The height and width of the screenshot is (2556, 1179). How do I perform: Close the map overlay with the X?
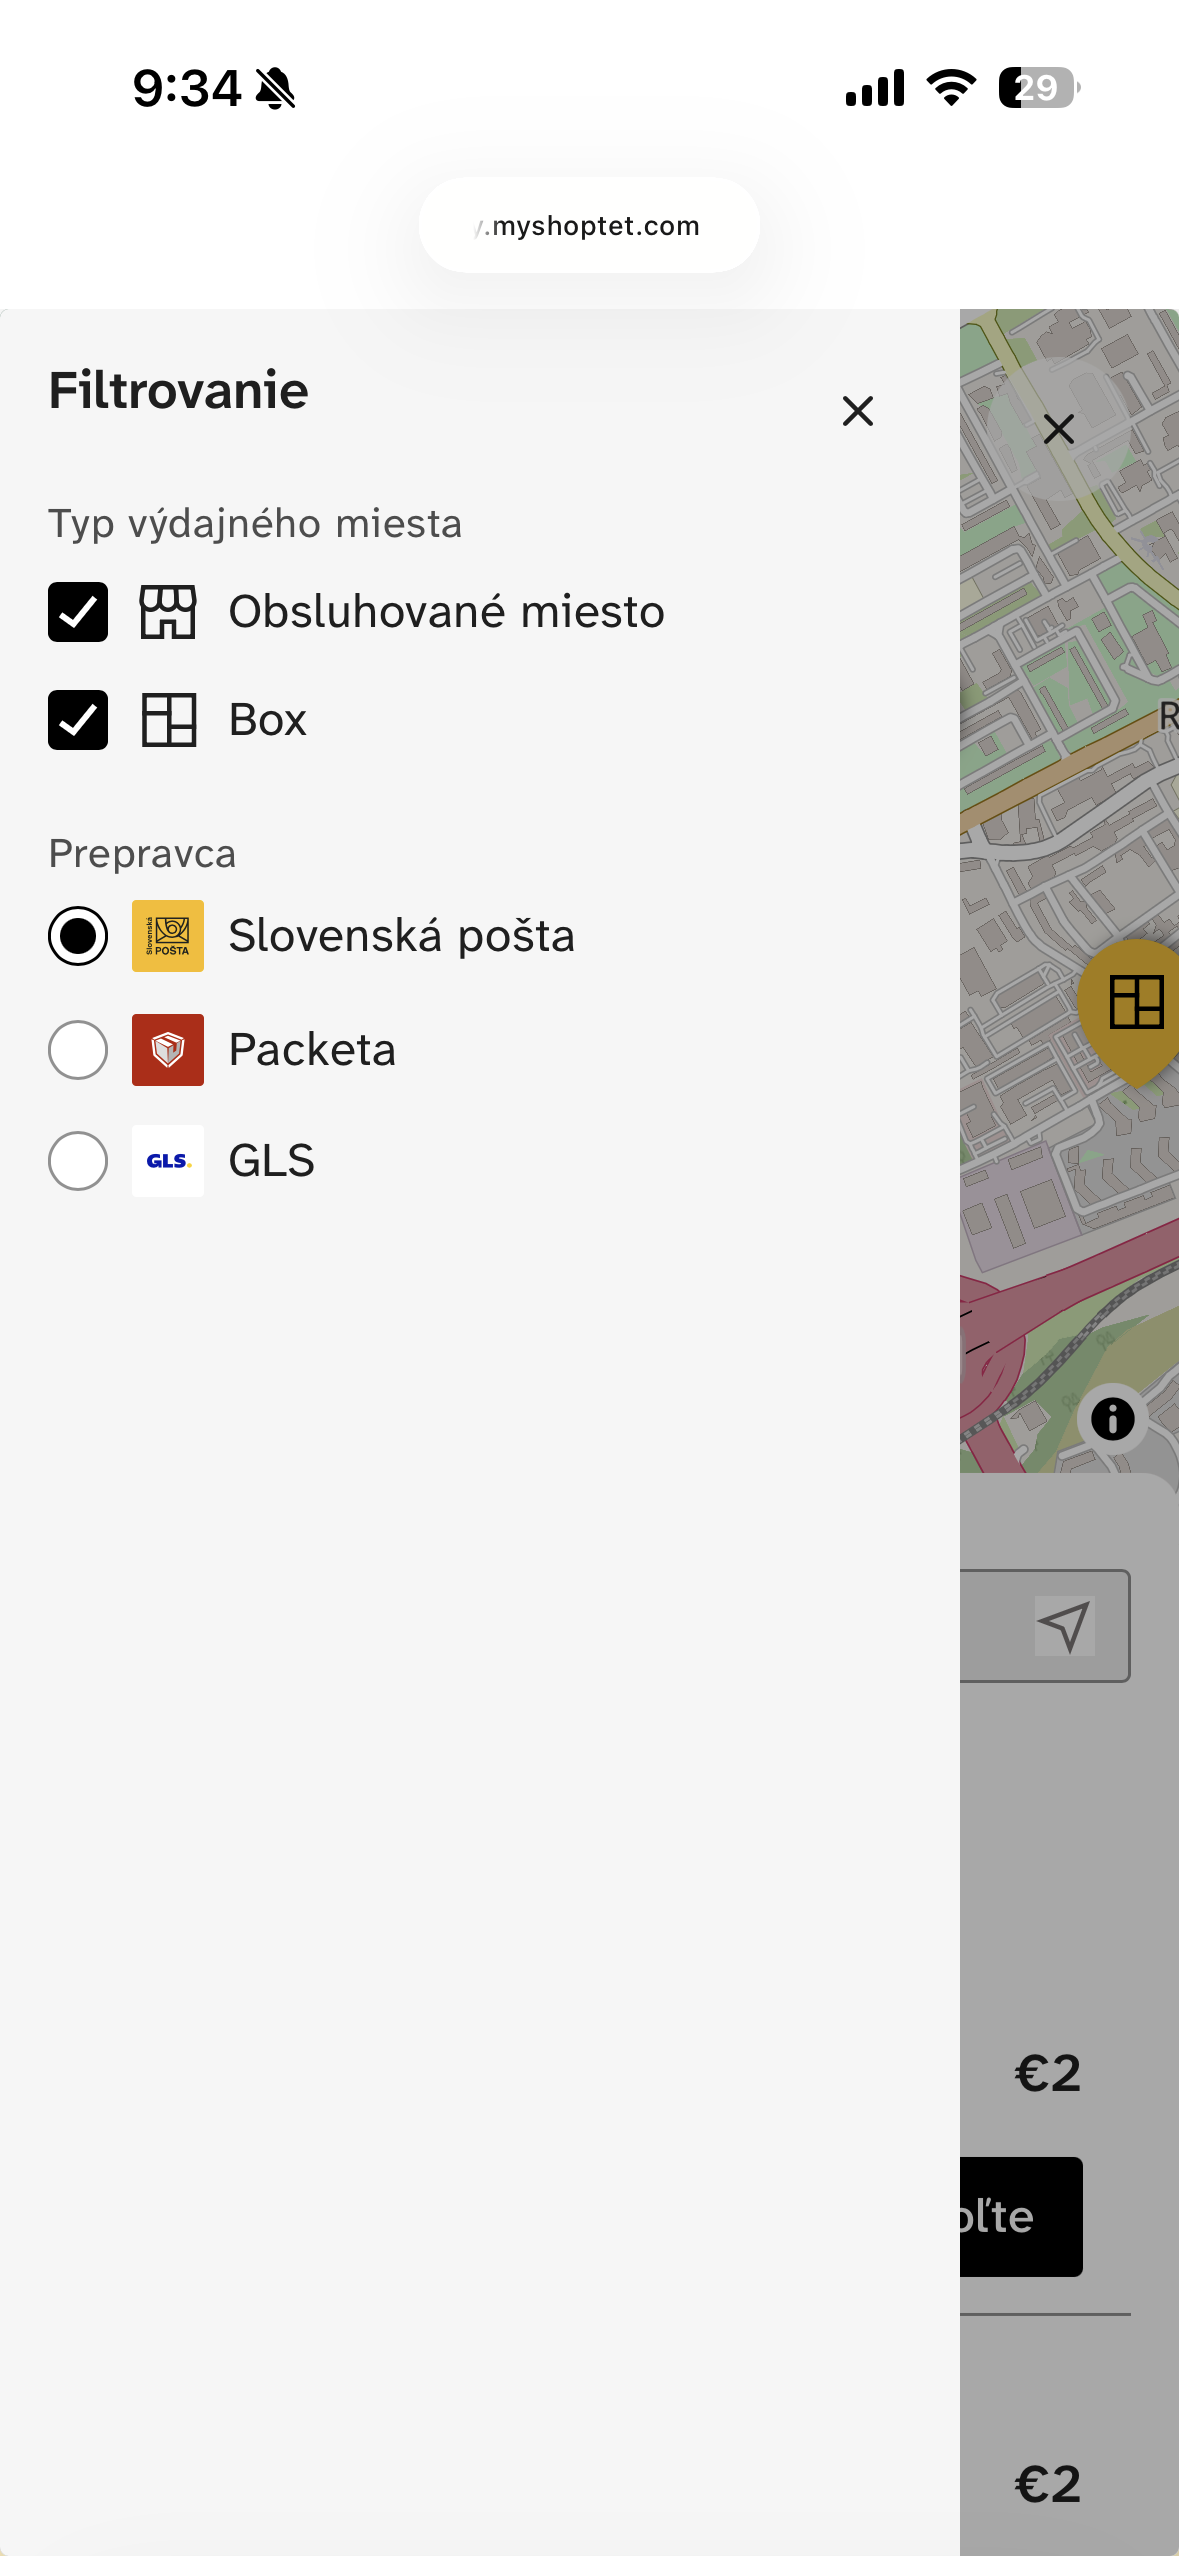click(1059, 429)
